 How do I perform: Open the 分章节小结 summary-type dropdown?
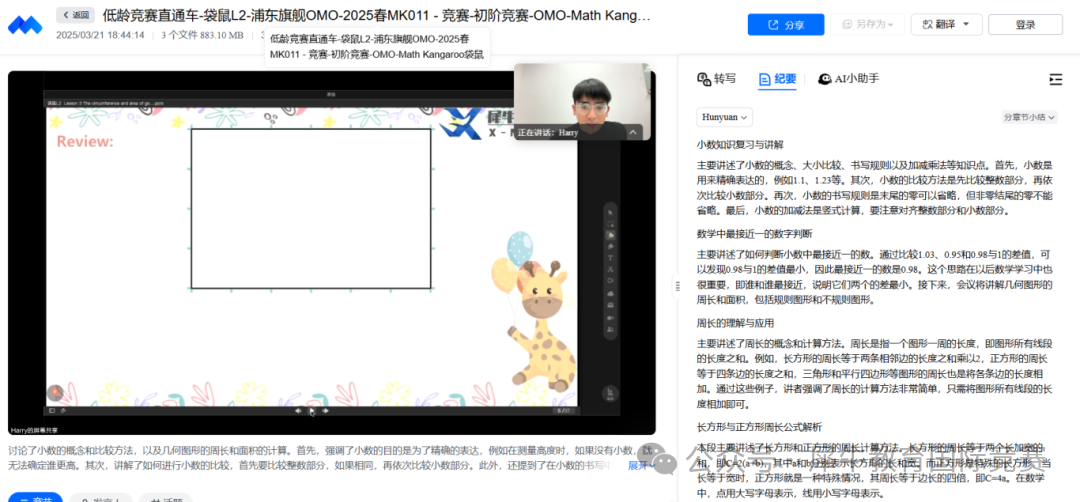pyautogui.click(x=1029, y=118)
